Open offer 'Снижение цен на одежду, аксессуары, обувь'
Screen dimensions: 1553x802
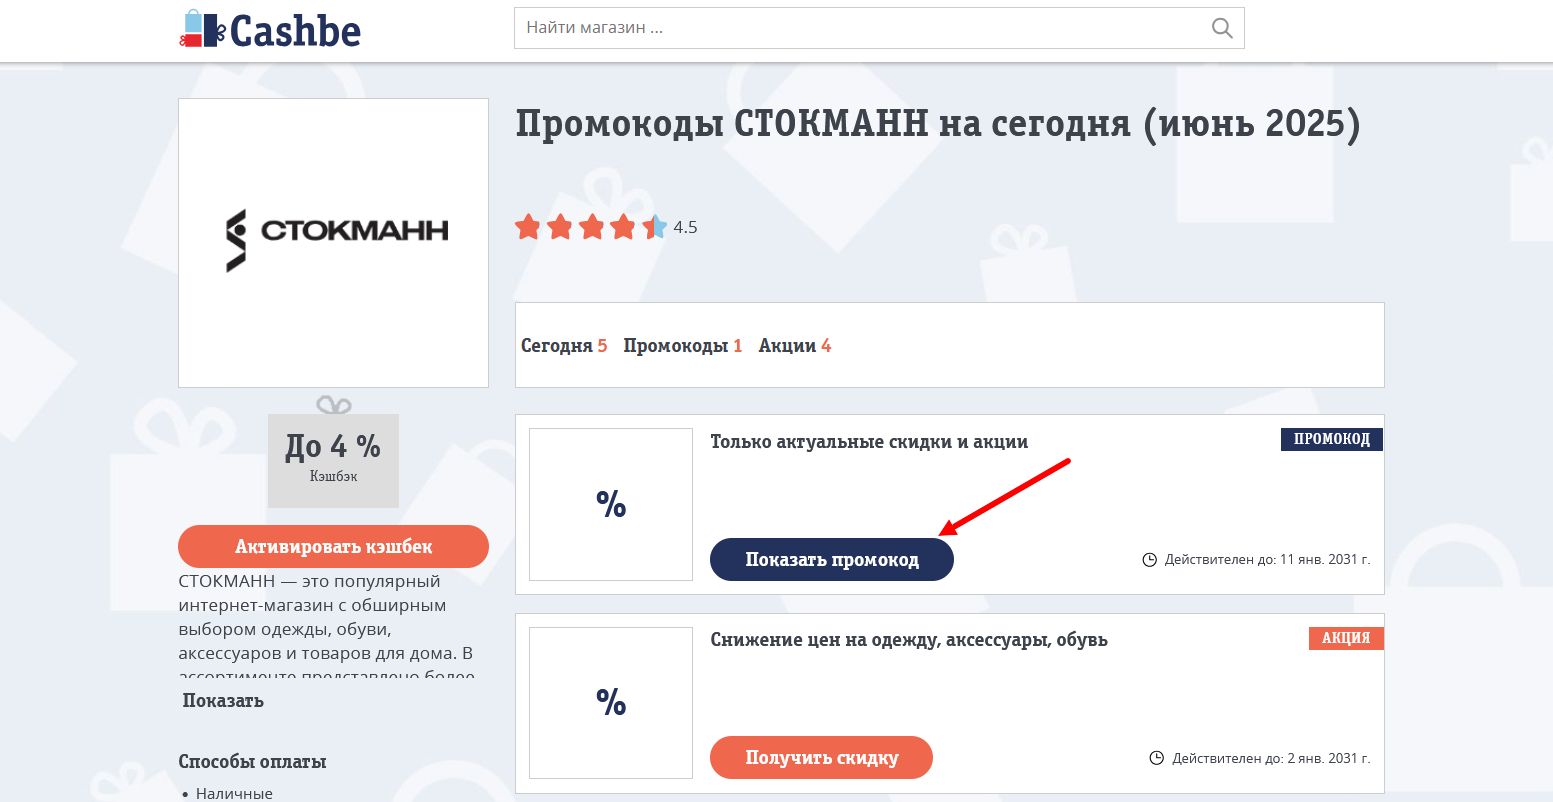tap(909, 639)
